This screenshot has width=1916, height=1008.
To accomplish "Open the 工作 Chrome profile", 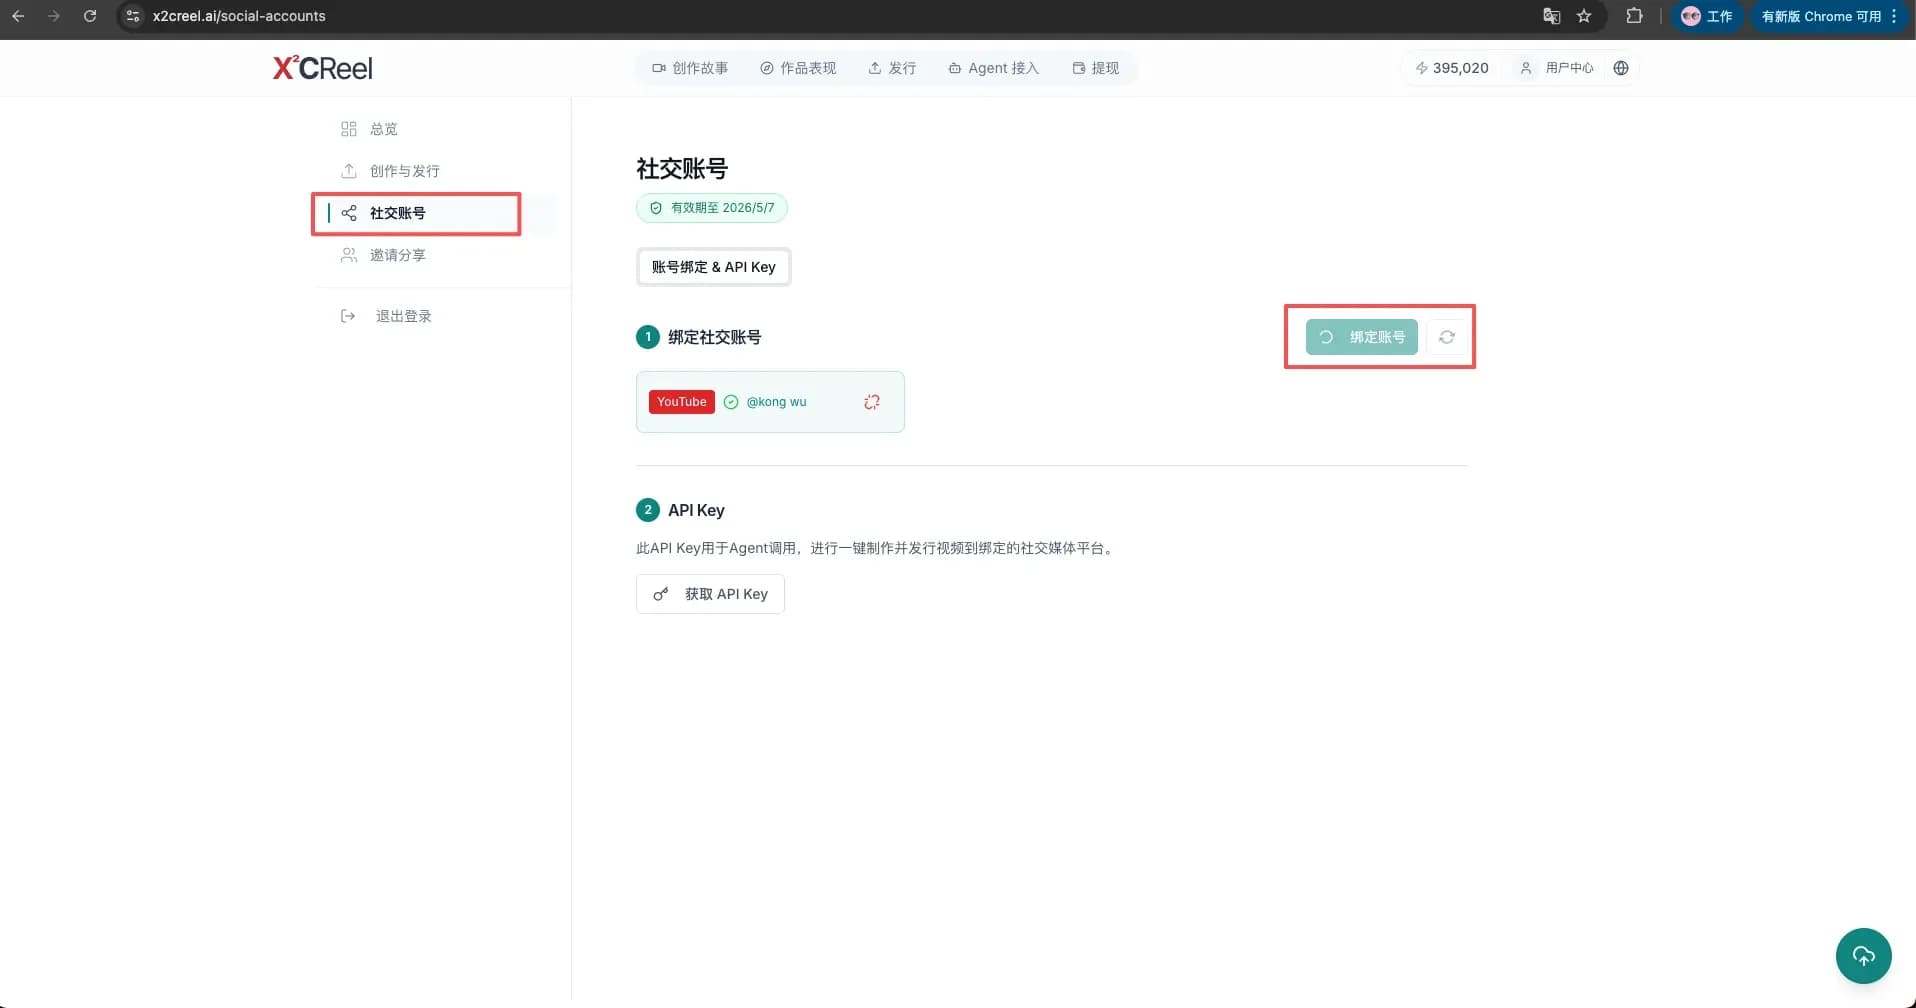I will (1707, 16).
